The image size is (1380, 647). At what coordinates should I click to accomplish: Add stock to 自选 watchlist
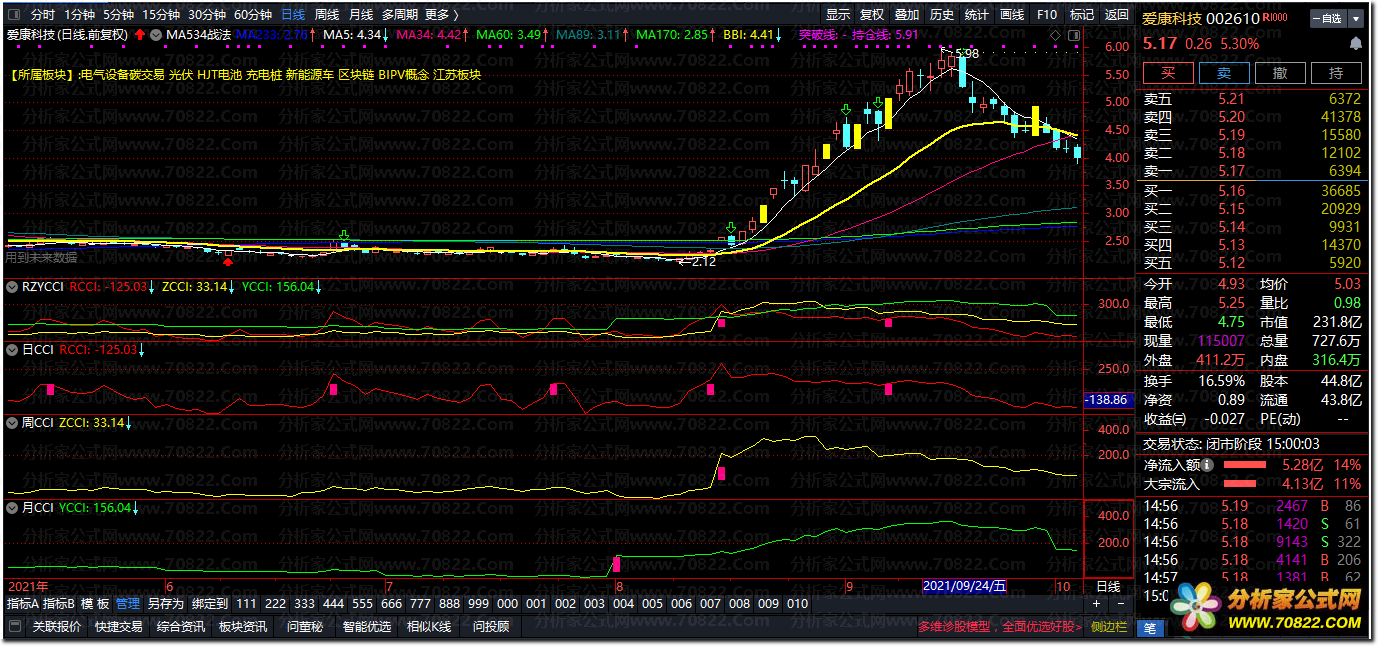click(x=1328, y=18)
